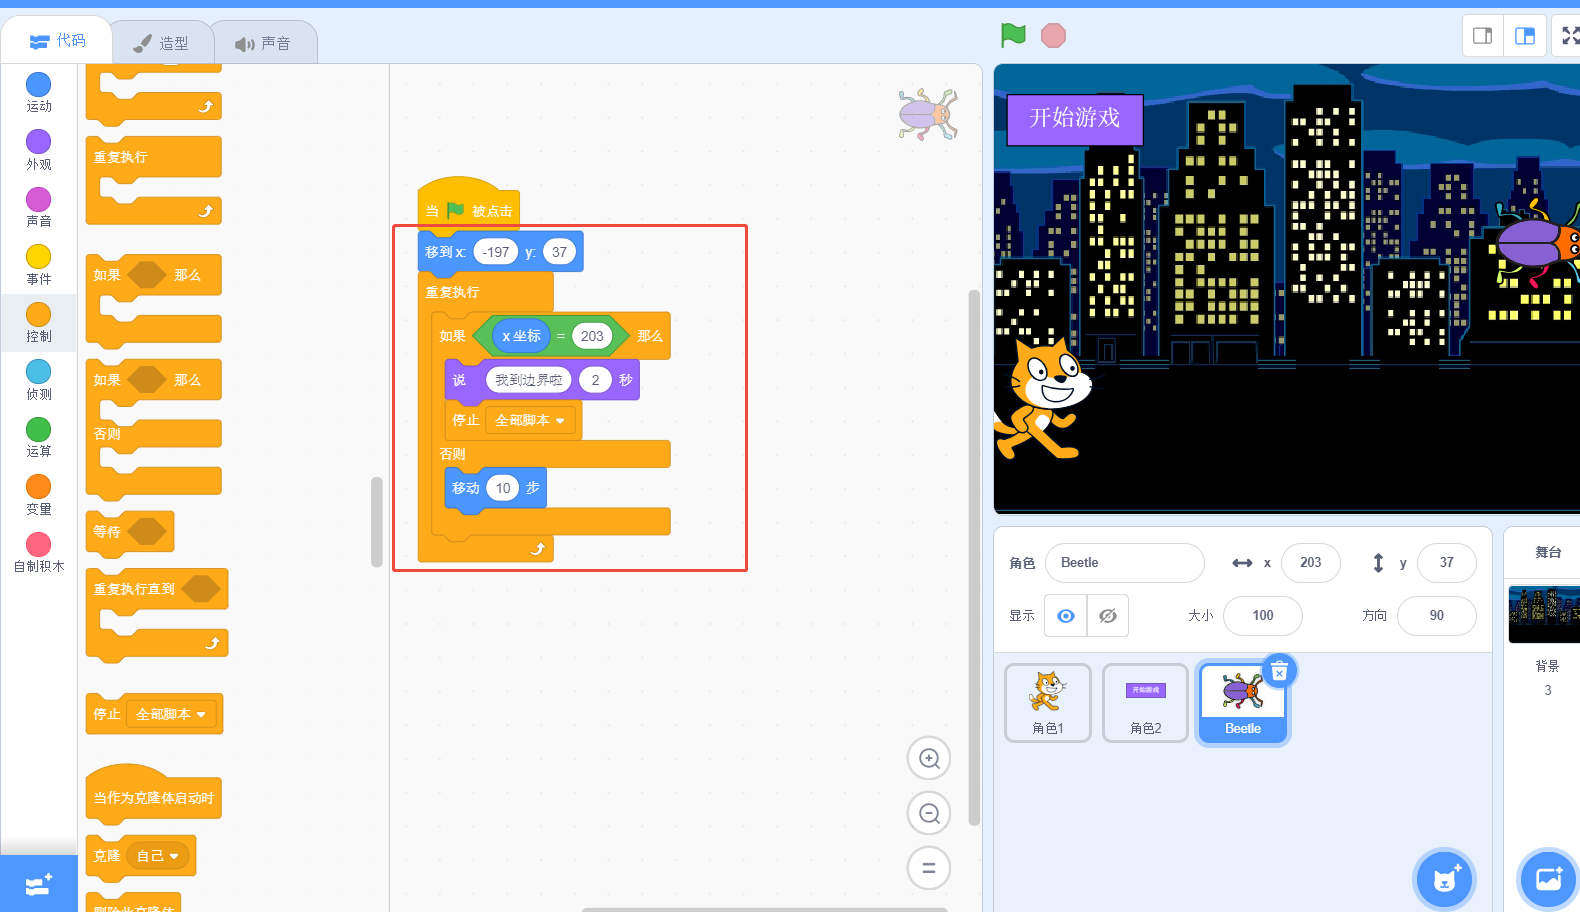Select the 如果 那么 否则 palette block

154,429
